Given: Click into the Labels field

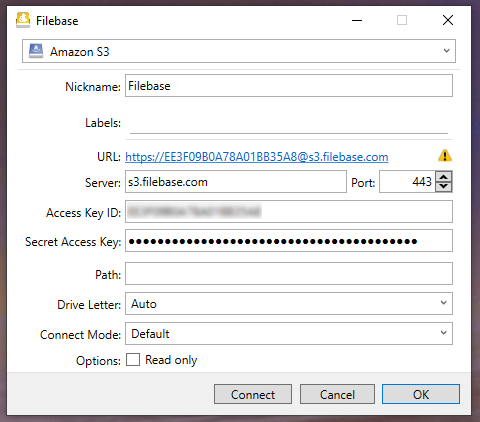Looking at the screenshot, I should pyautogui.click(x=289, y=123).
